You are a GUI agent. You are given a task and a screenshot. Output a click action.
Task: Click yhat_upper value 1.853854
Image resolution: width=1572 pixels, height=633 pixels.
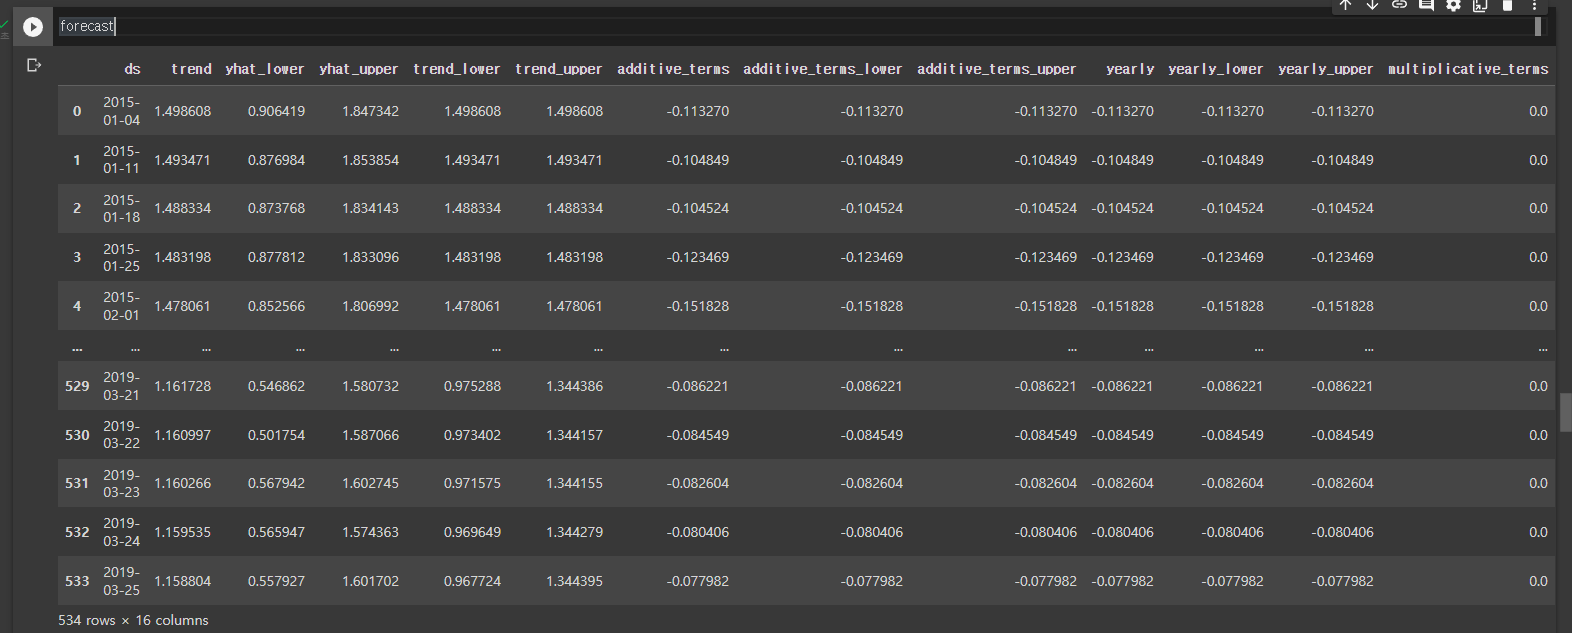click(370, 160)
